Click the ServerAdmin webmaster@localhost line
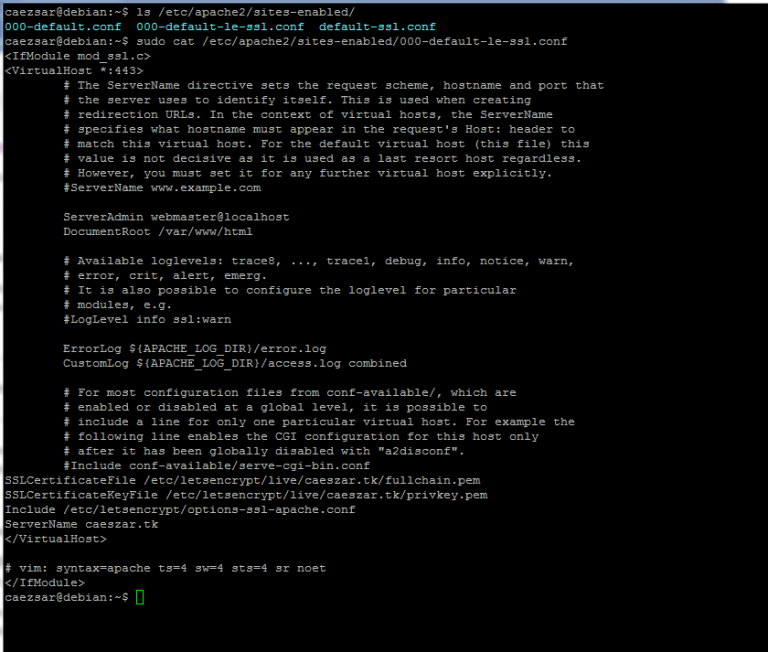Viewport: 768px width, 652px height. (x=176, y=217)
